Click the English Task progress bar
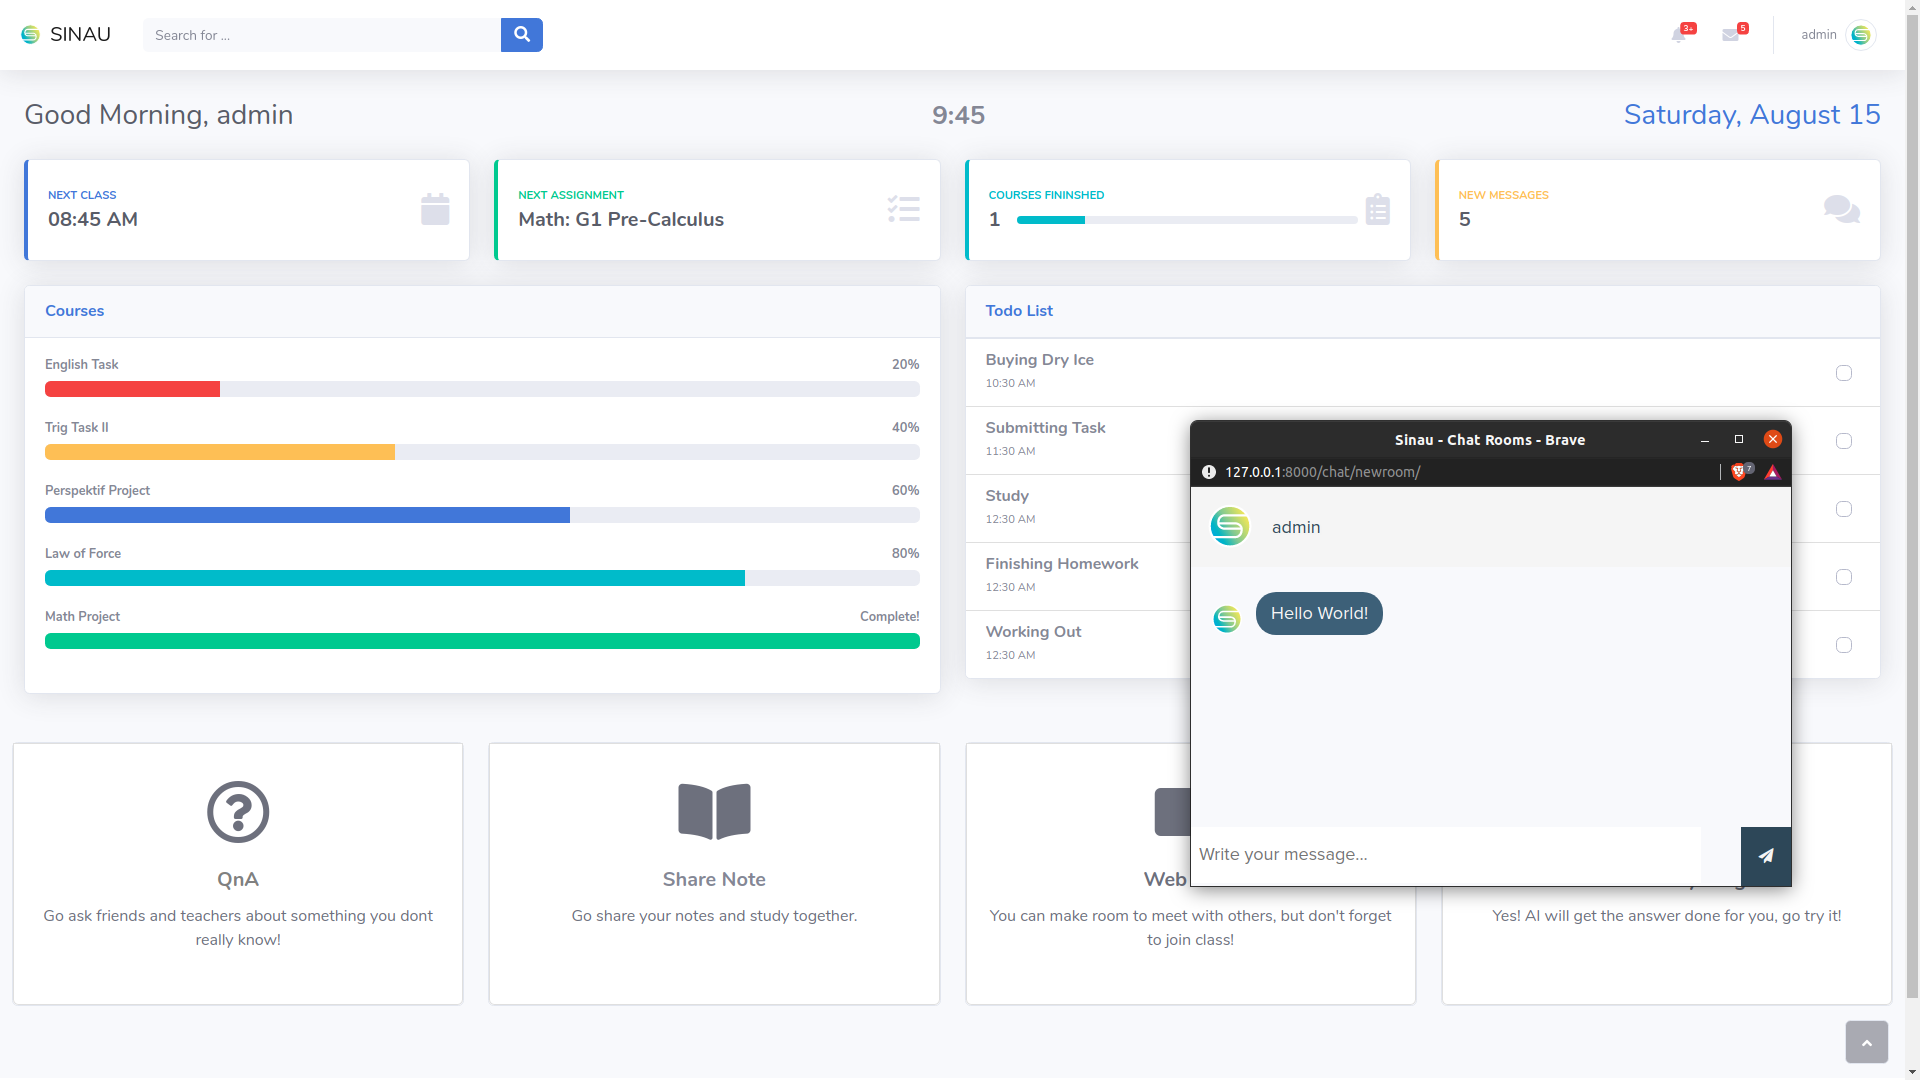The width and height of the screenshot is (1920, 1080). tap(482, 389)
